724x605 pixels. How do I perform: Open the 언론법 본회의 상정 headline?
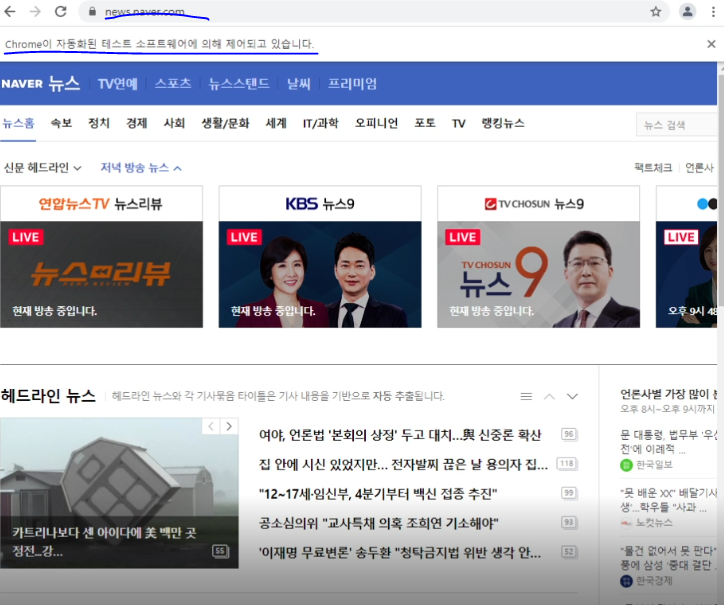tap(400, 435)
